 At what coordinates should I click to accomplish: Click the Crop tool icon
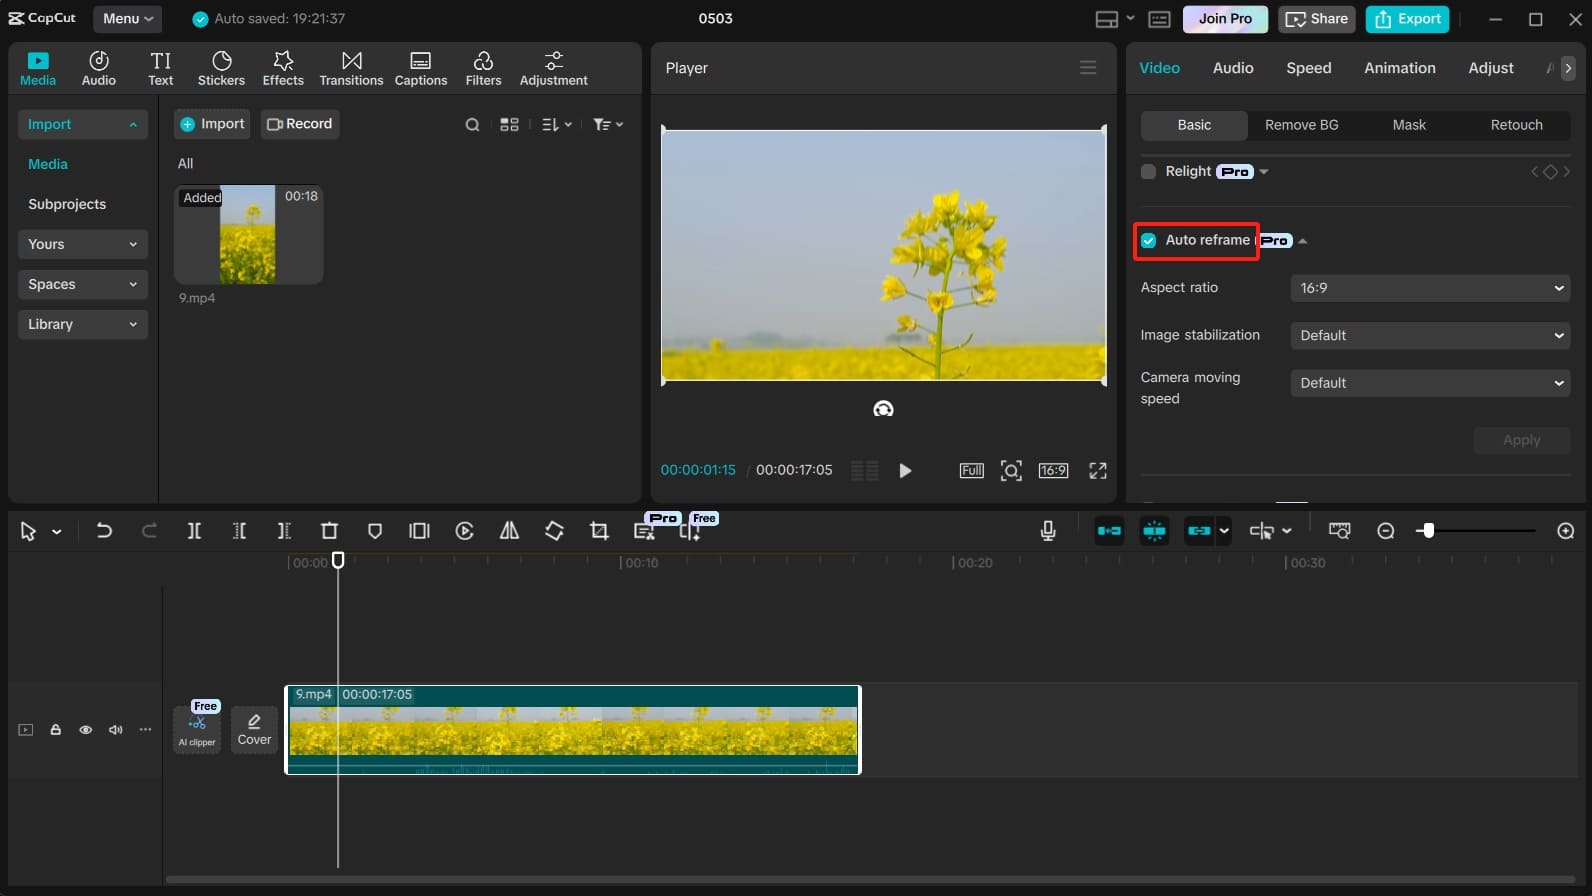point(599,531)
